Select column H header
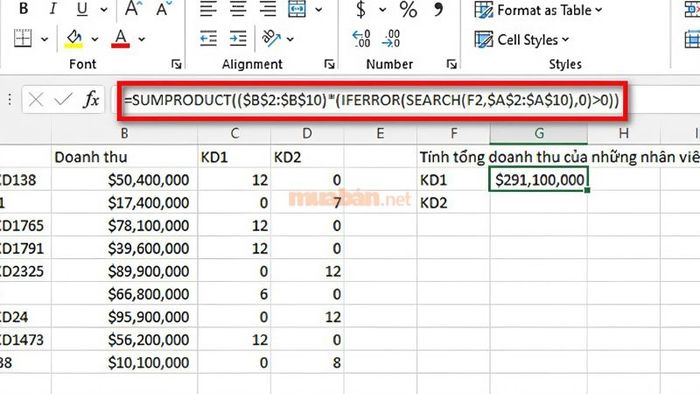700x394 pixels. (x=624, y=133)
